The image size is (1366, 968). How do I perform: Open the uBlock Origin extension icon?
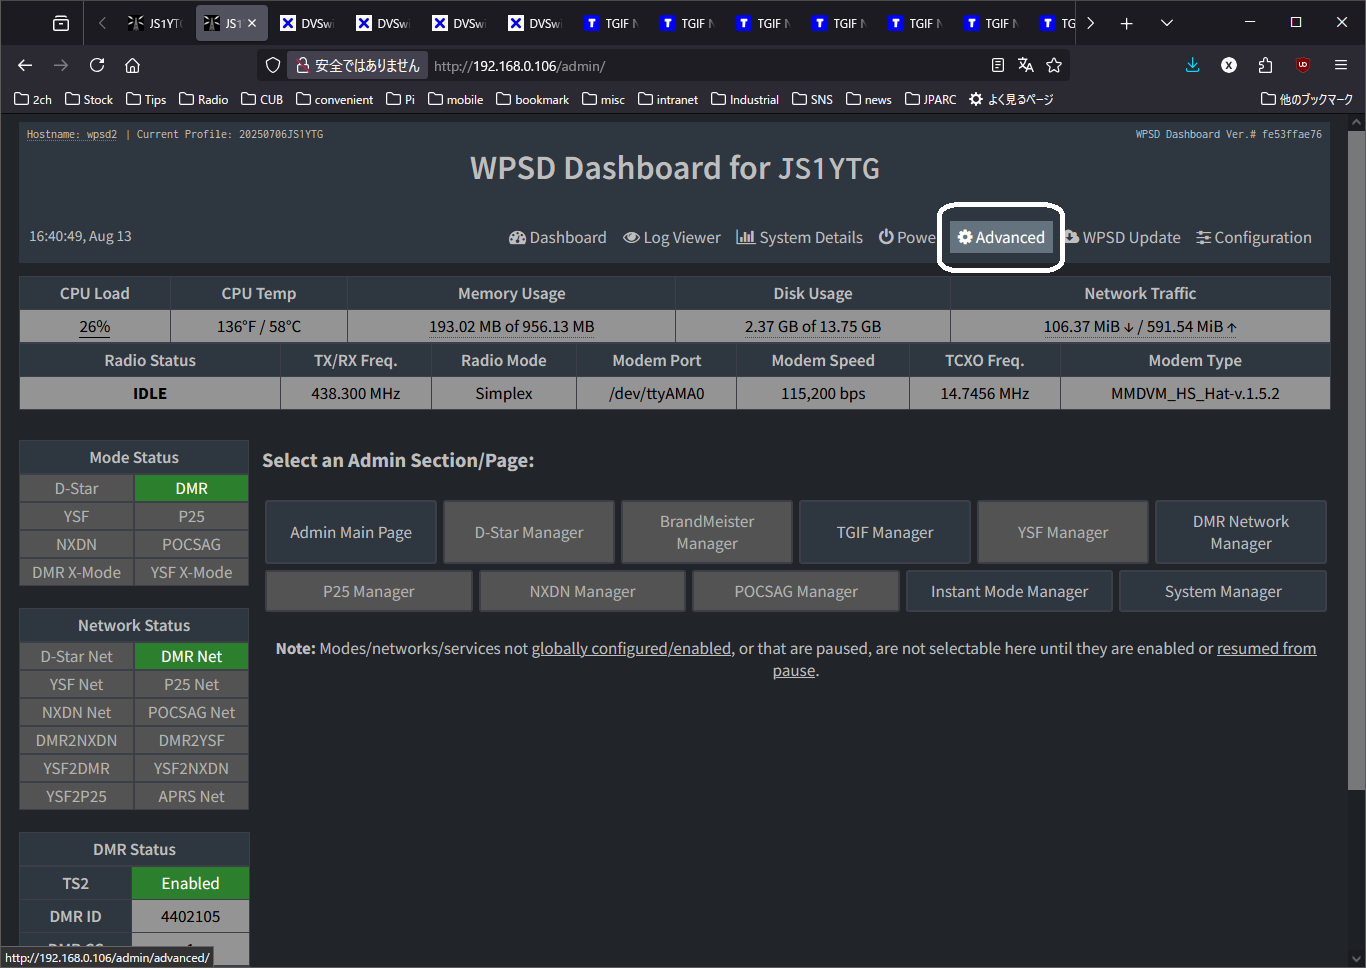point(1303,65)
